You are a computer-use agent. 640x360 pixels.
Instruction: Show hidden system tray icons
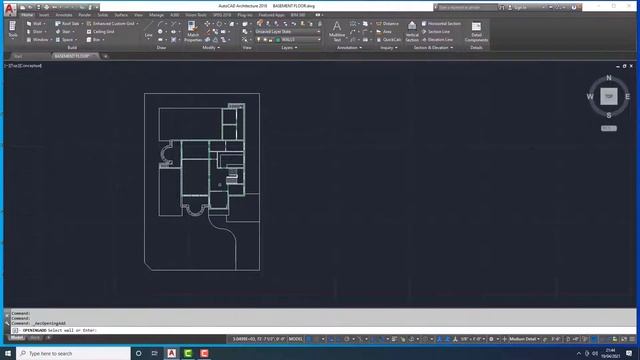click(578, 353)
